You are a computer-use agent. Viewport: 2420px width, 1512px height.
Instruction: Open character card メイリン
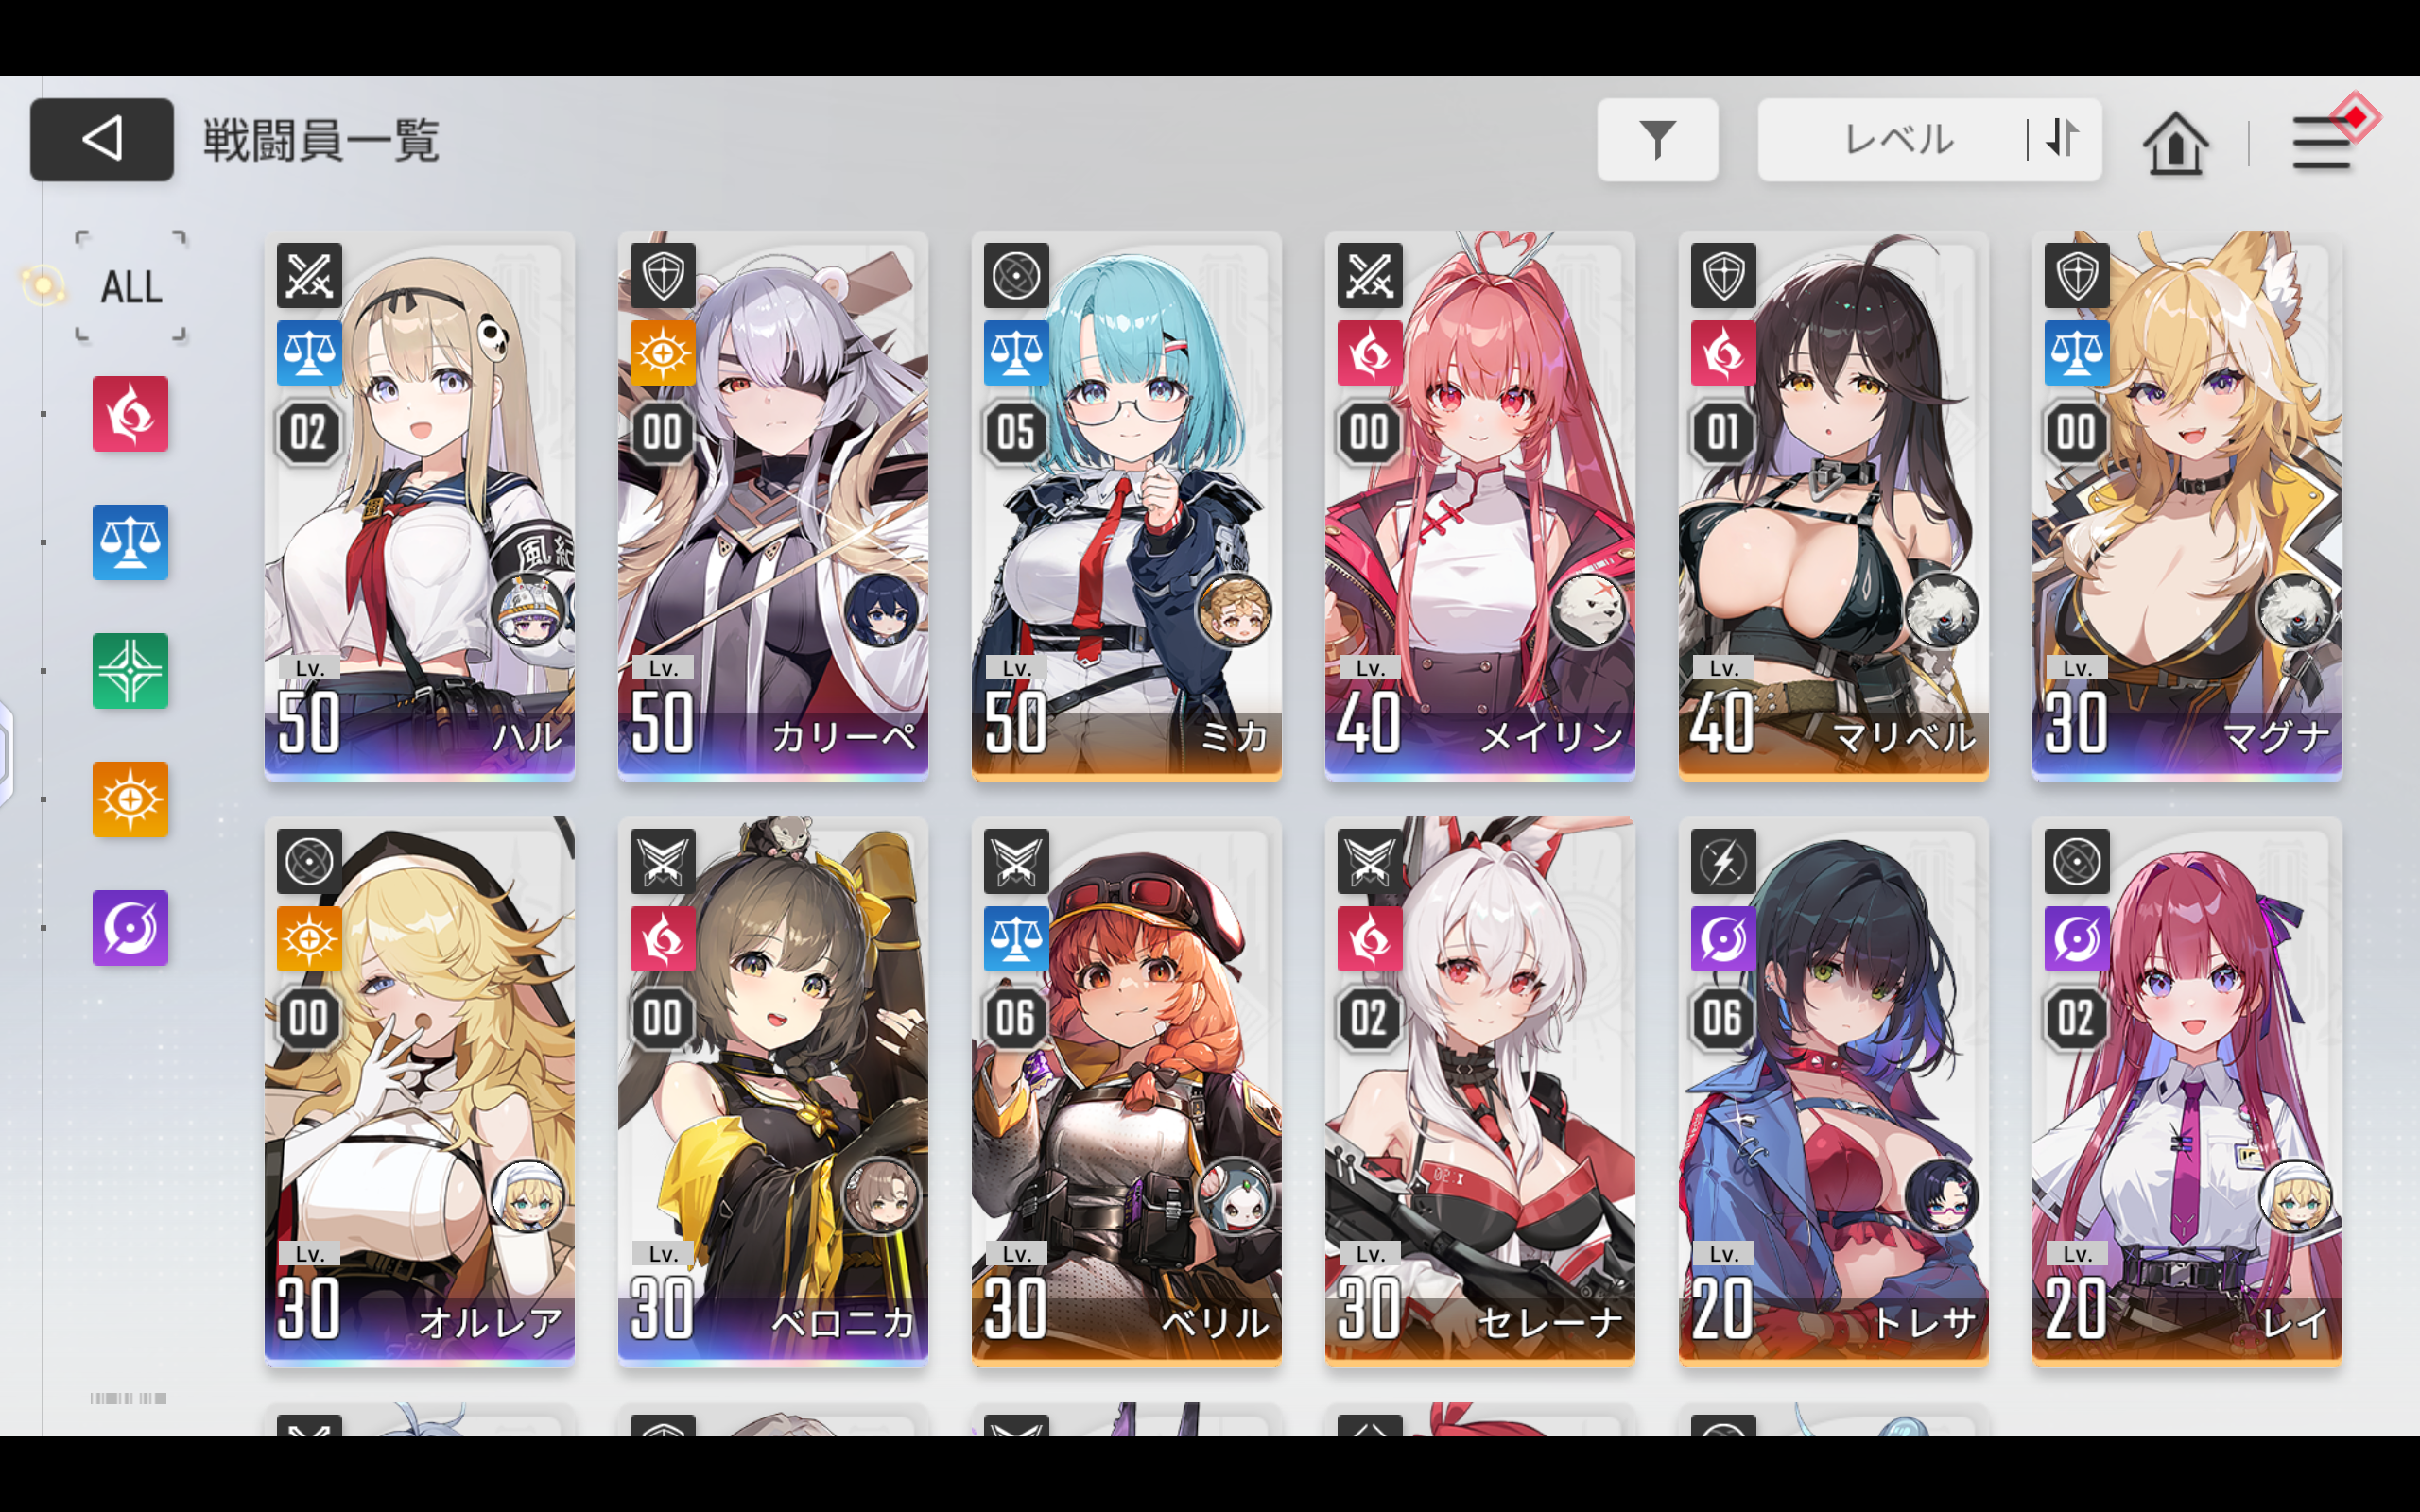(1480, 506)
